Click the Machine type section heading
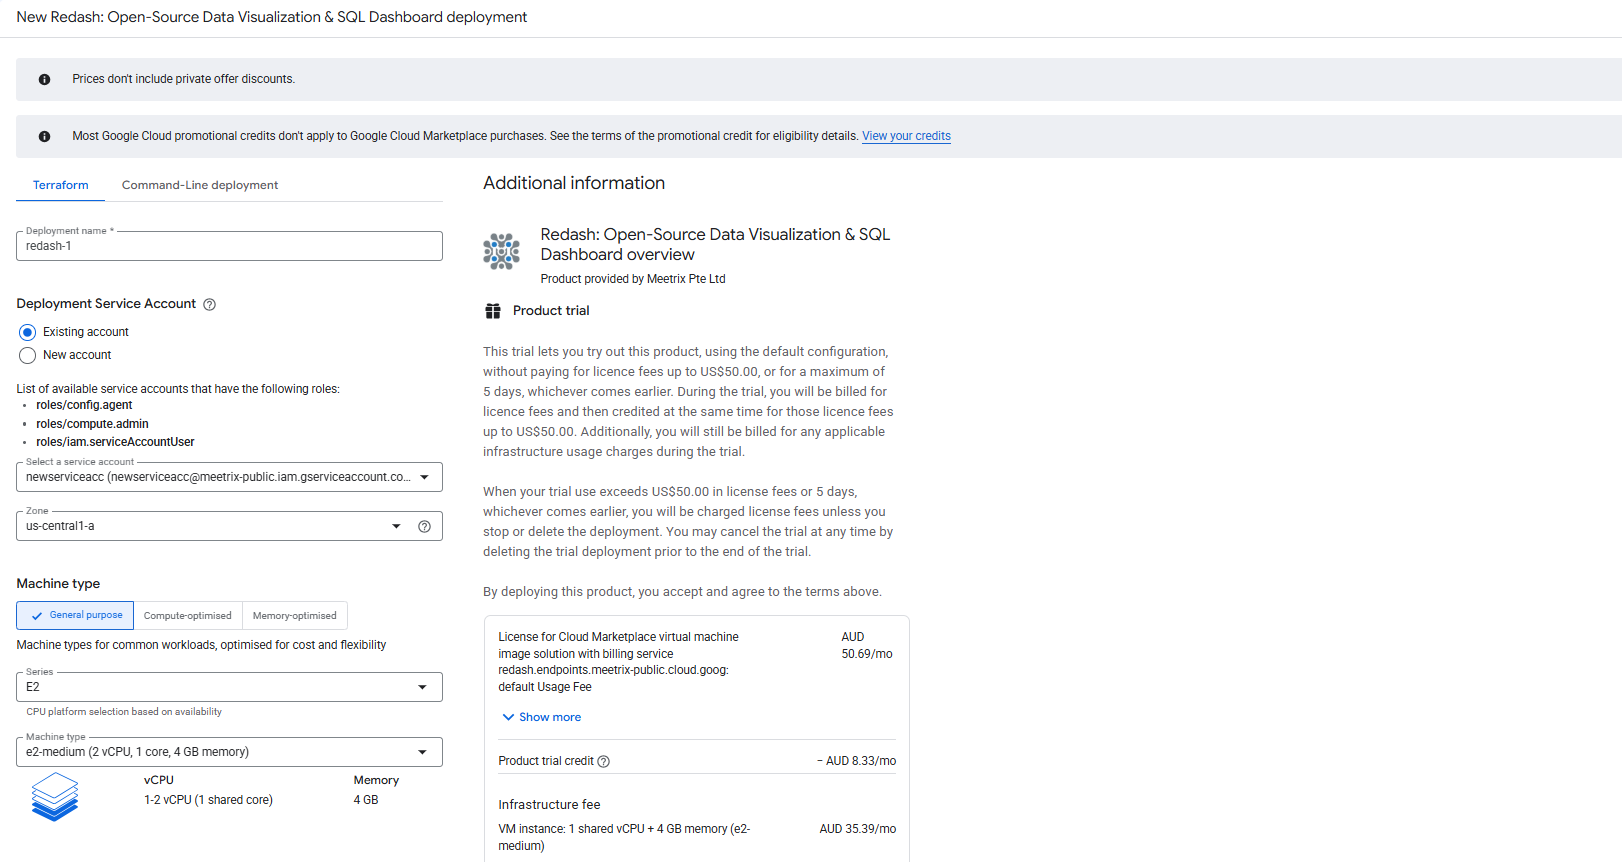 pyautogui.click(x=58, y=584)
